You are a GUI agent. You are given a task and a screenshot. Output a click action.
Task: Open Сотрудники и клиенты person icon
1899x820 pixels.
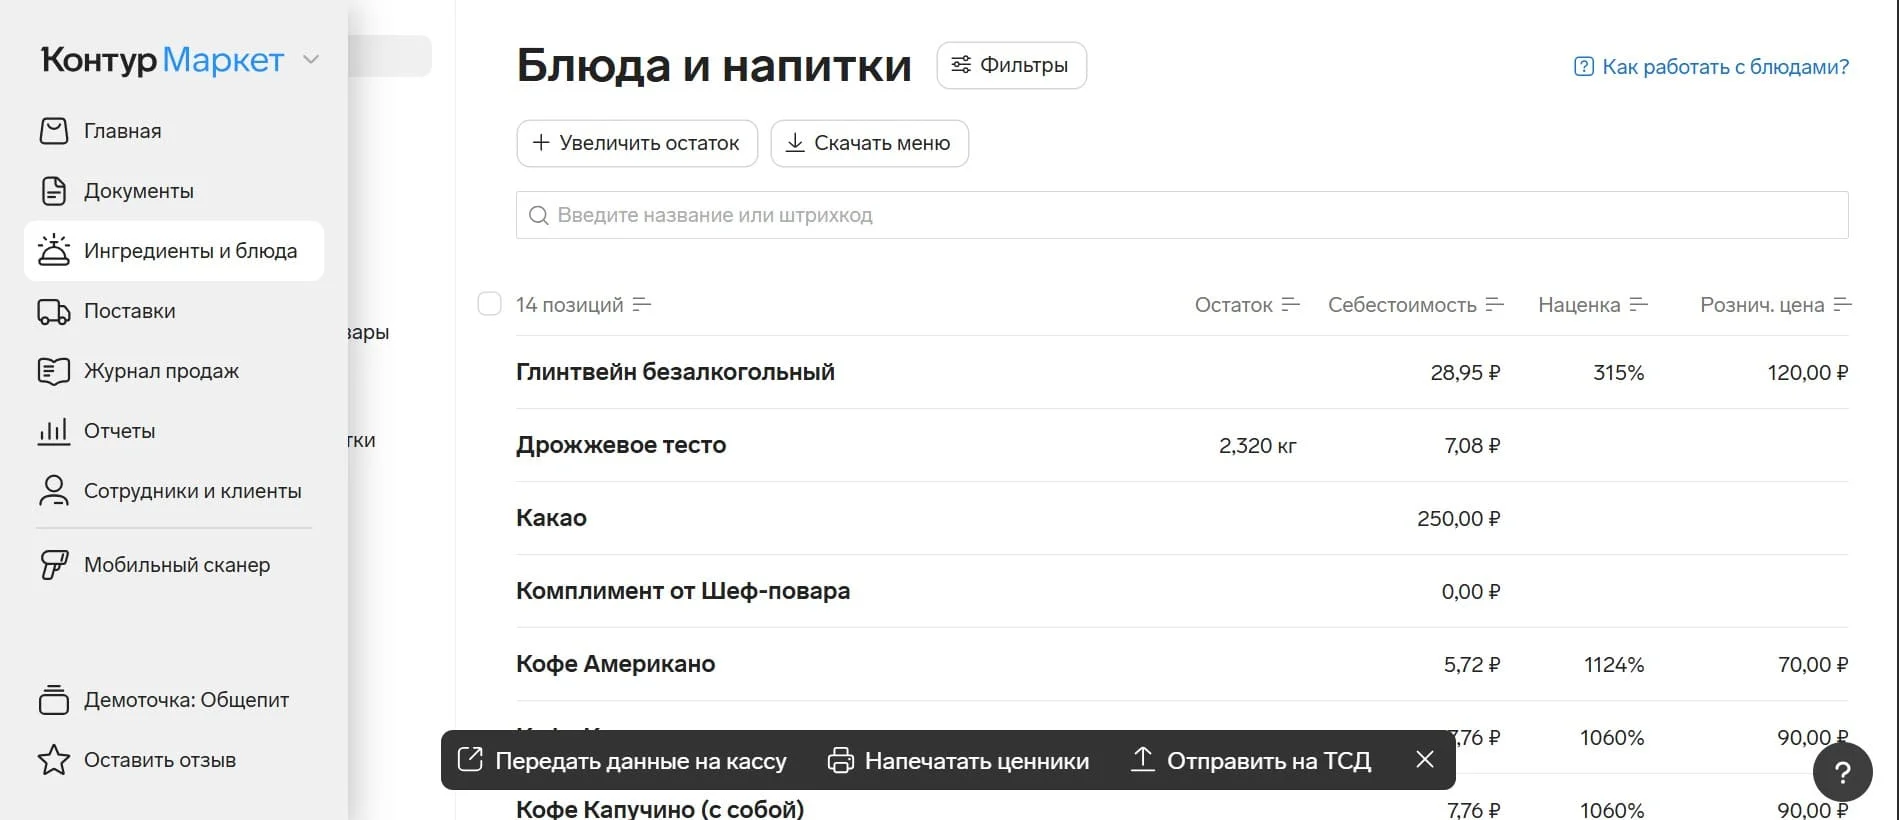pyautogui.click(x=54, y=491)
